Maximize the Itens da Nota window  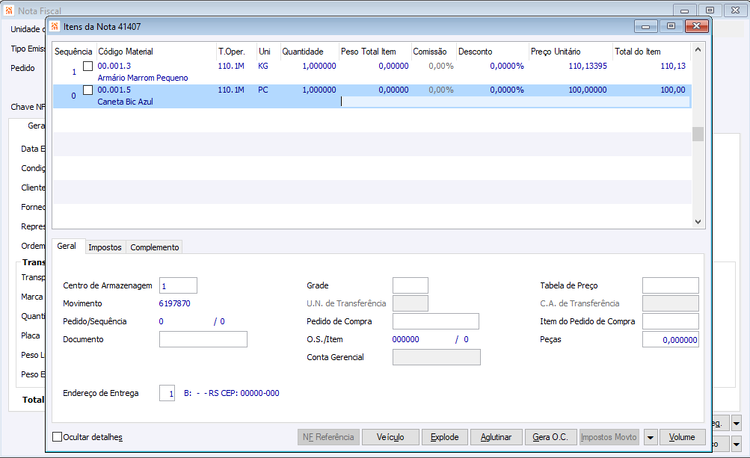(x=671, y=26)
